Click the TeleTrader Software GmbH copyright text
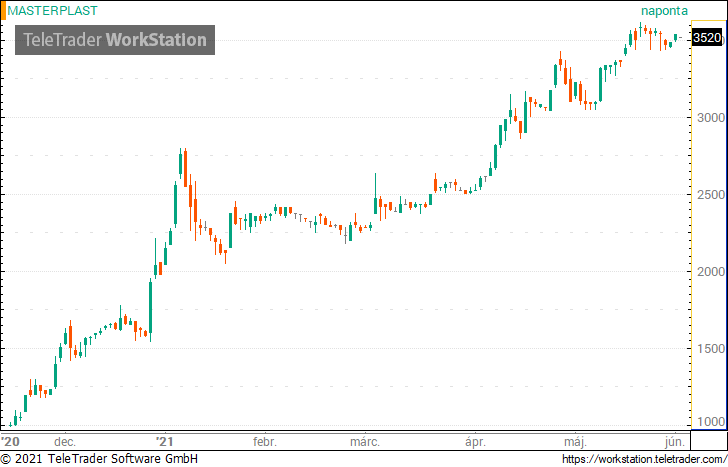Image resolution: width=728 pixels, height=467 pixels. [x=99, y=459]
